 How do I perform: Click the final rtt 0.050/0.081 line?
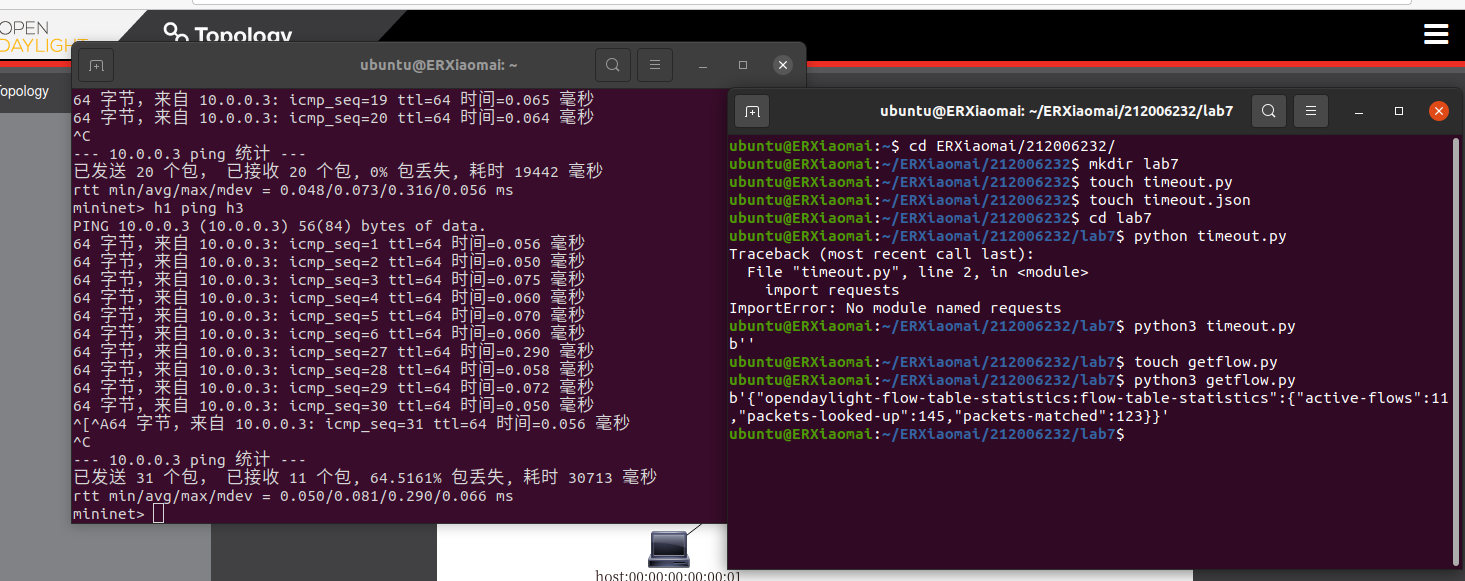(293, 495)
